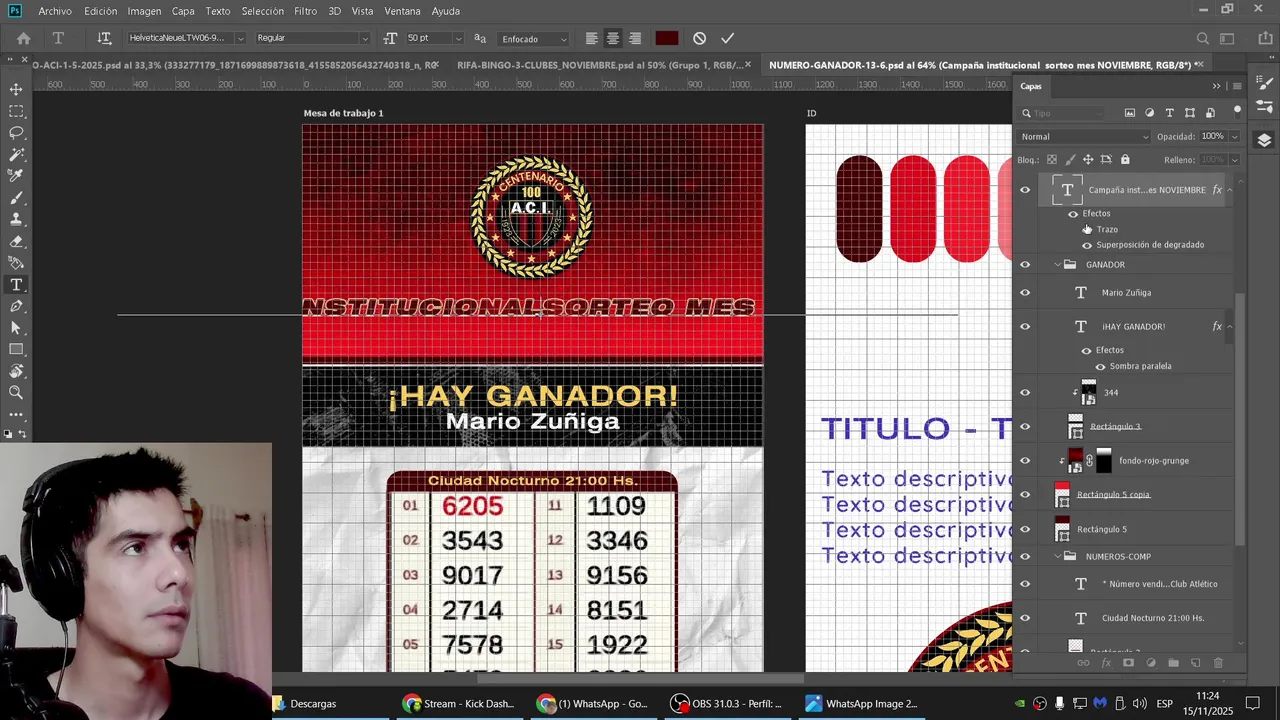1280x720 pixels.
Task: Open OBS 31.0.3 from the taskbar
Action: 727,704
